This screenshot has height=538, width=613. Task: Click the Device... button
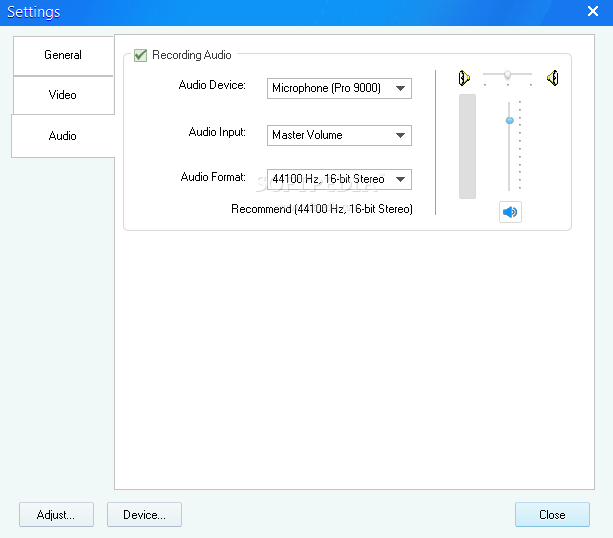(x=144, y=515)
